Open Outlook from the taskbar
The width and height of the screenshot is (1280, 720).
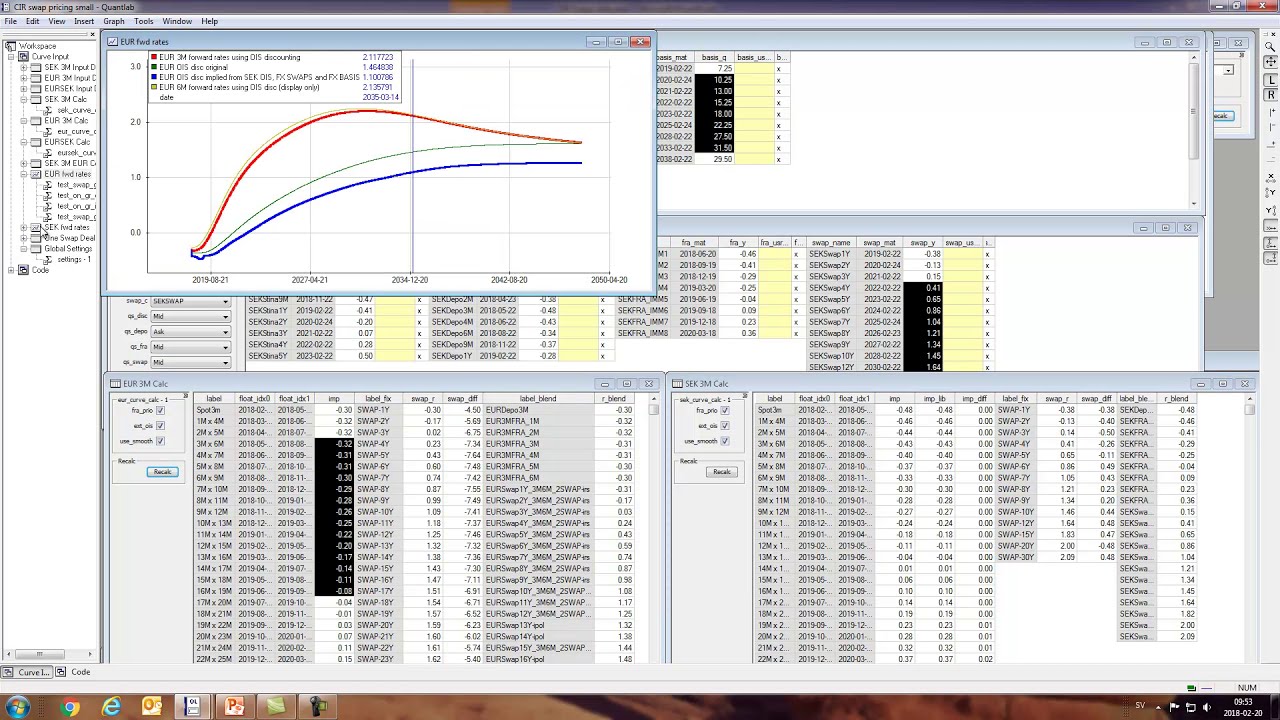coord(152,707)
